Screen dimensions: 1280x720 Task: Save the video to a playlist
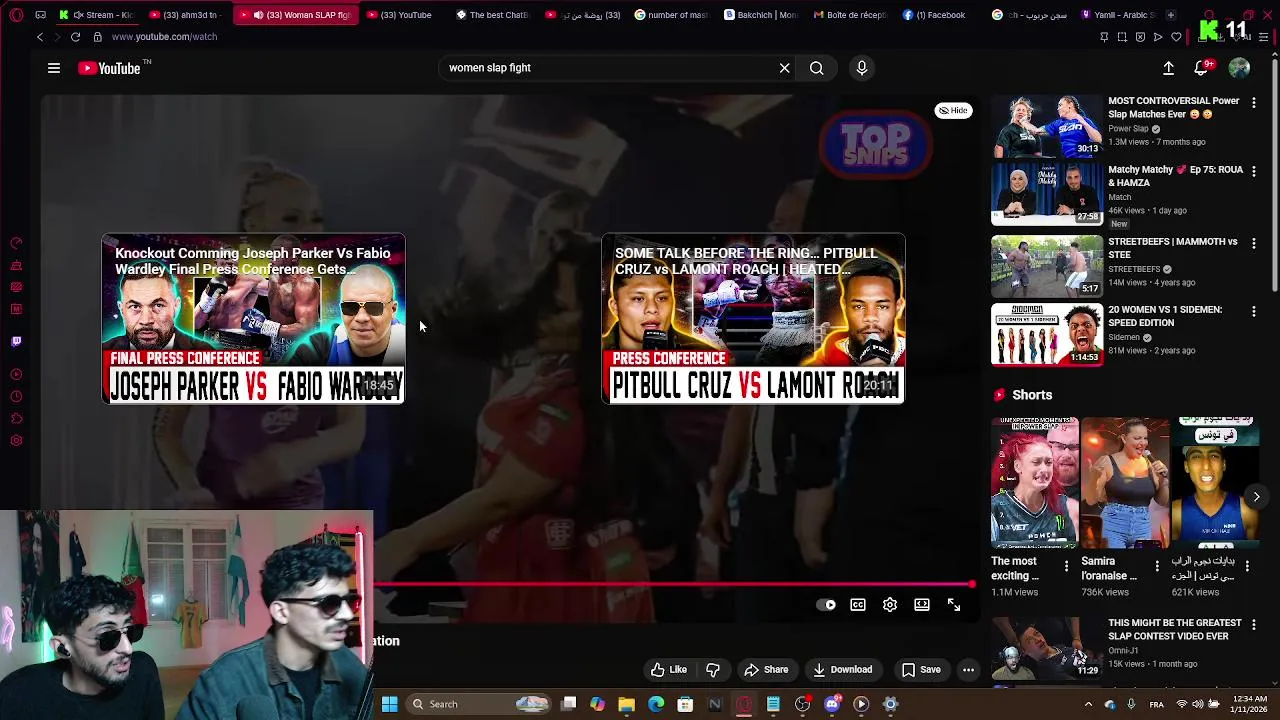click(921, 670)
